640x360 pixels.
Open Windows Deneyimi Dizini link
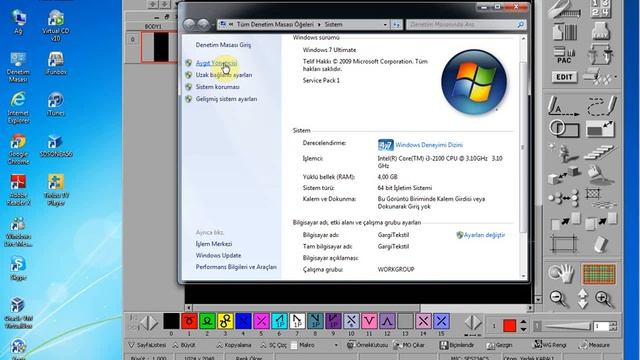coord(429,145)
